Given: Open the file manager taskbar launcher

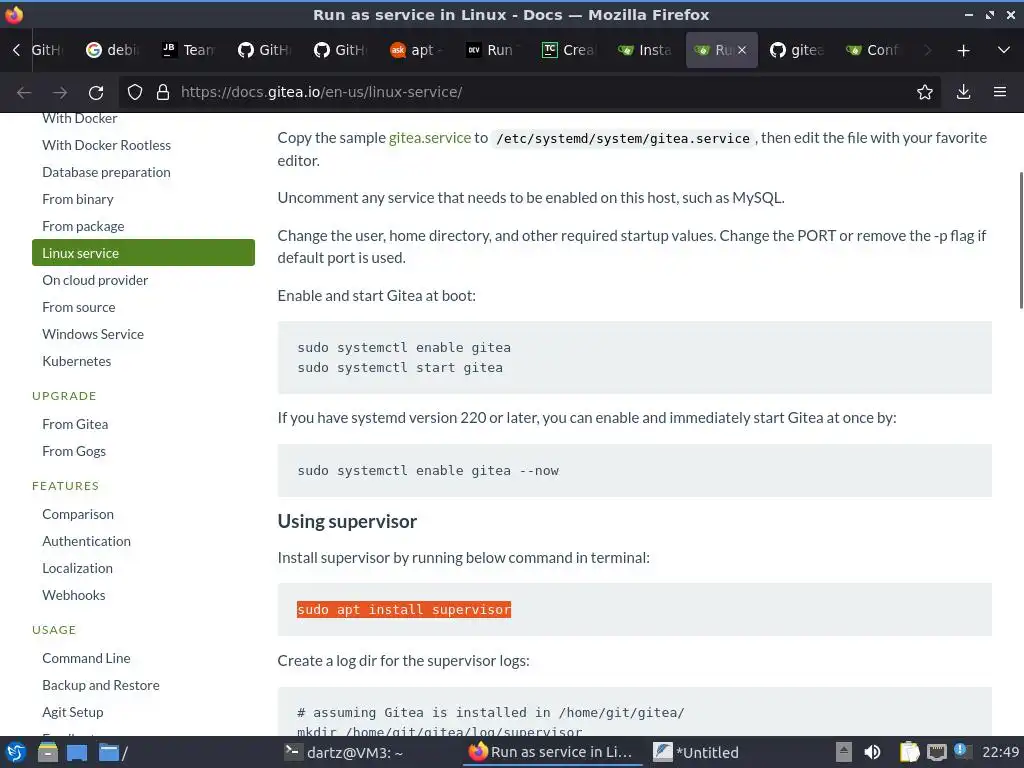Looking at the screenshot, I should pos(48,752).
